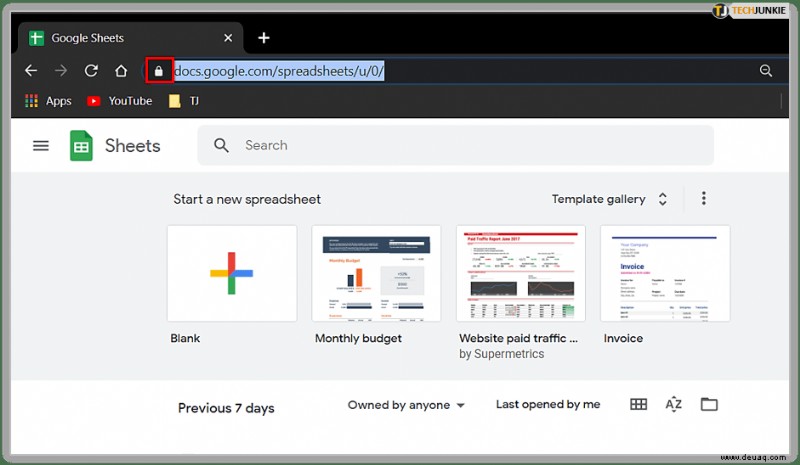Click the Sheets title text

click(133, 146)
